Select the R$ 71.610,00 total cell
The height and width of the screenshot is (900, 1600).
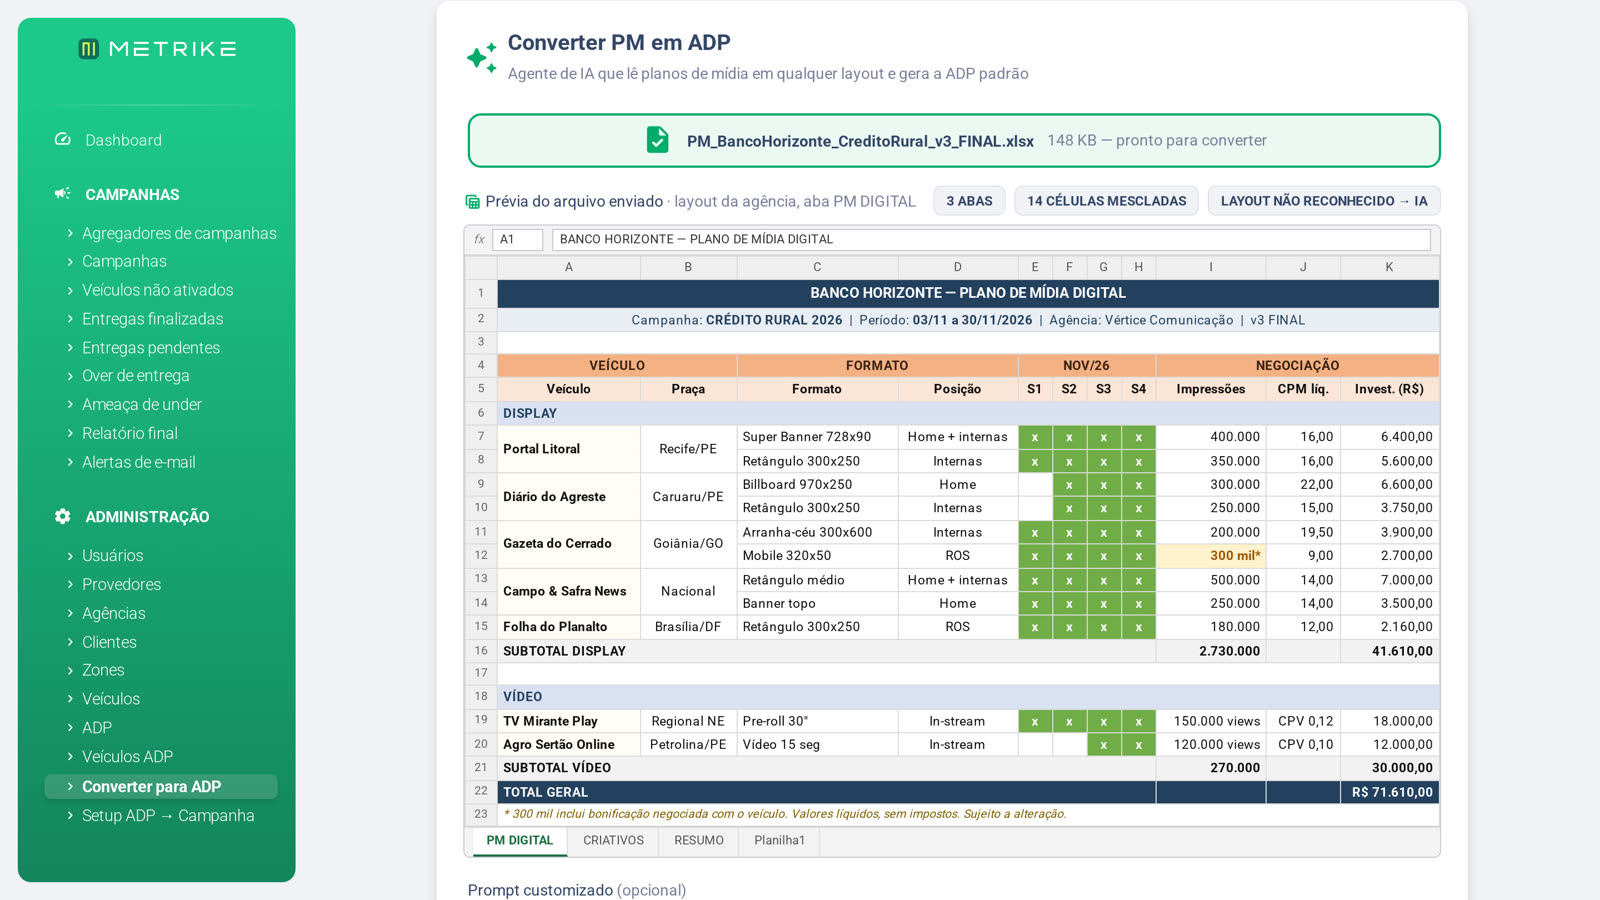(x=1389, y=792)
